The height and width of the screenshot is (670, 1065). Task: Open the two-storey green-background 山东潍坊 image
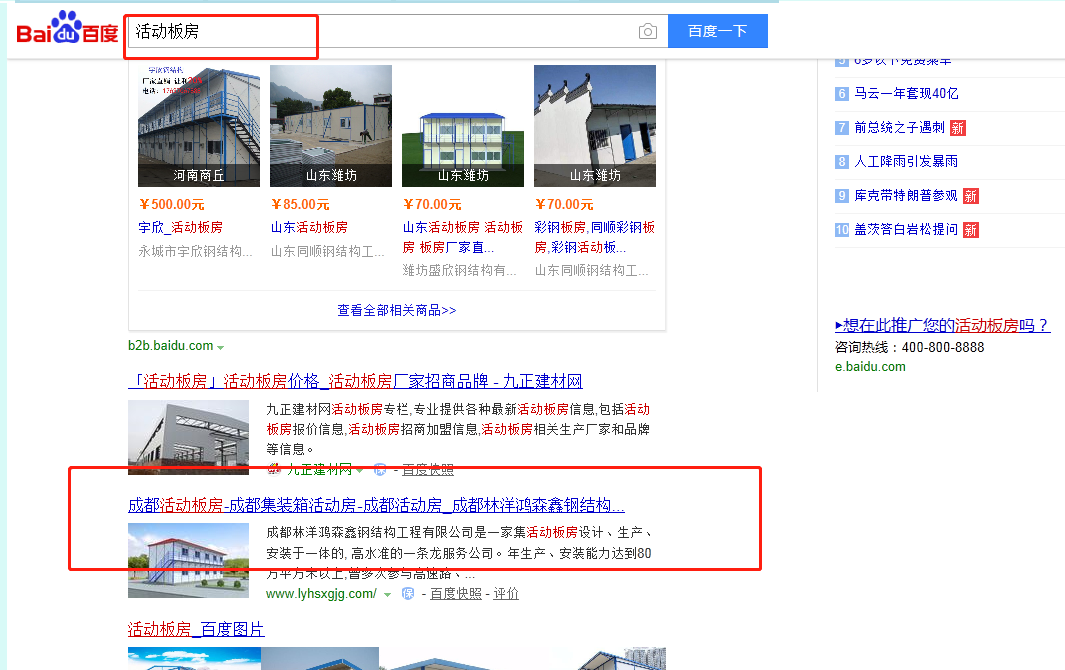pyautogui.click(x=463, y=126)
